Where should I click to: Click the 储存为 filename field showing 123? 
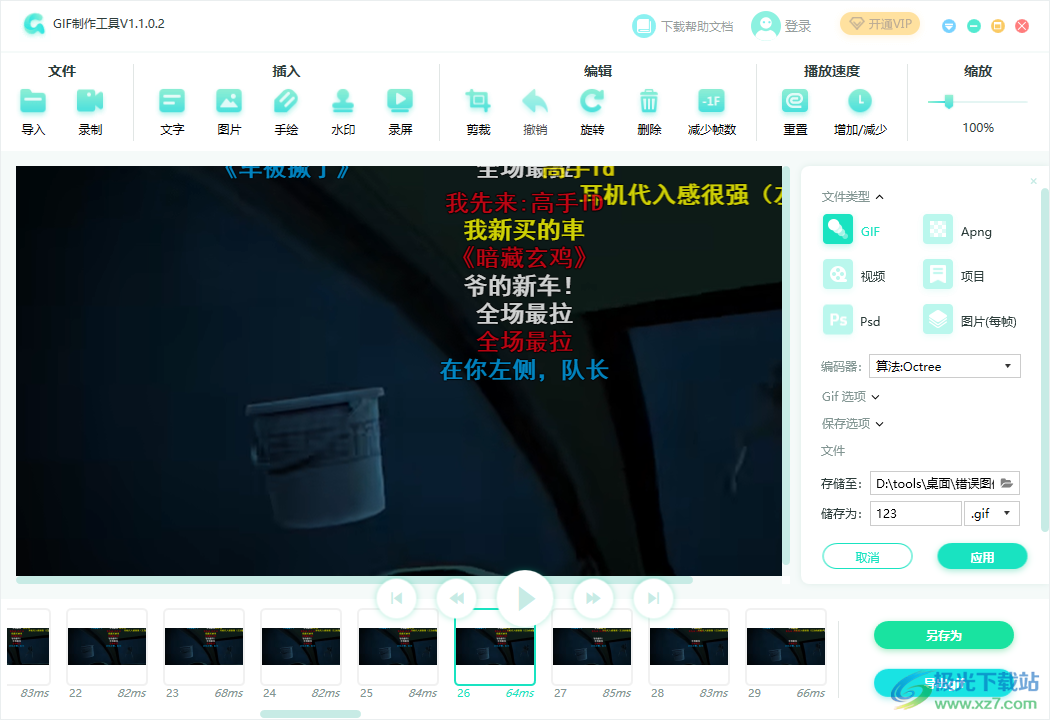point(915,514)
